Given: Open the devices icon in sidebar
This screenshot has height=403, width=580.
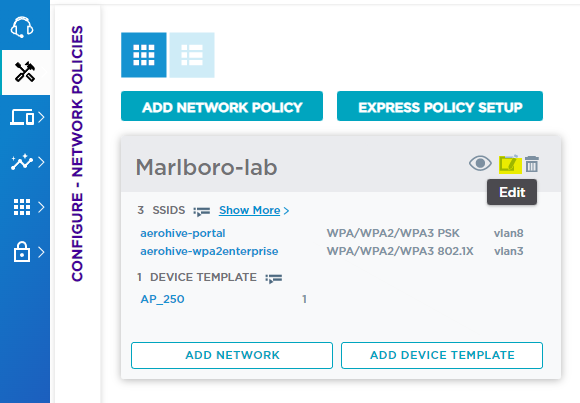Looking at the screenshot, I should point(22,117).
